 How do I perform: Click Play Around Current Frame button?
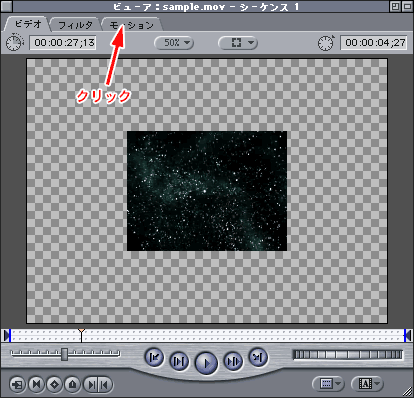[x=233, y=361]
